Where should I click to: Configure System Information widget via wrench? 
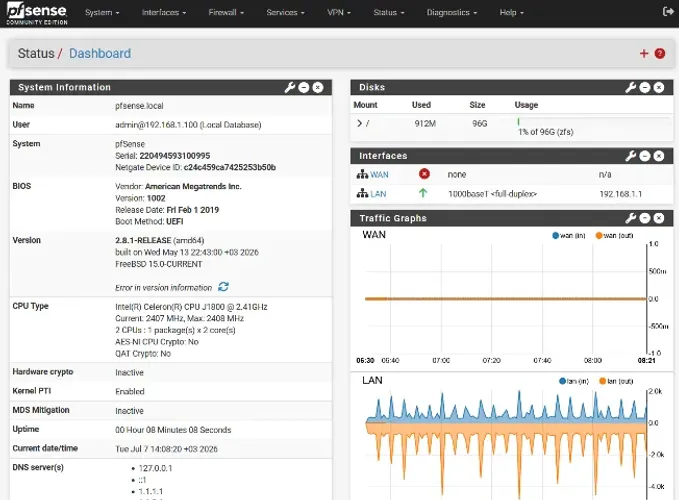coord(289,87)
